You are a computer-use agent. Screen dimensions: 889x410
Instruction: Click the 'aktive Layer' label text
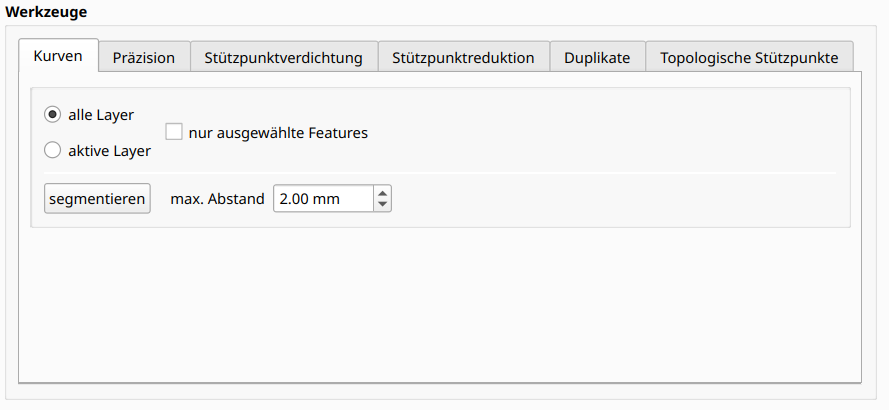click(109, 151)
